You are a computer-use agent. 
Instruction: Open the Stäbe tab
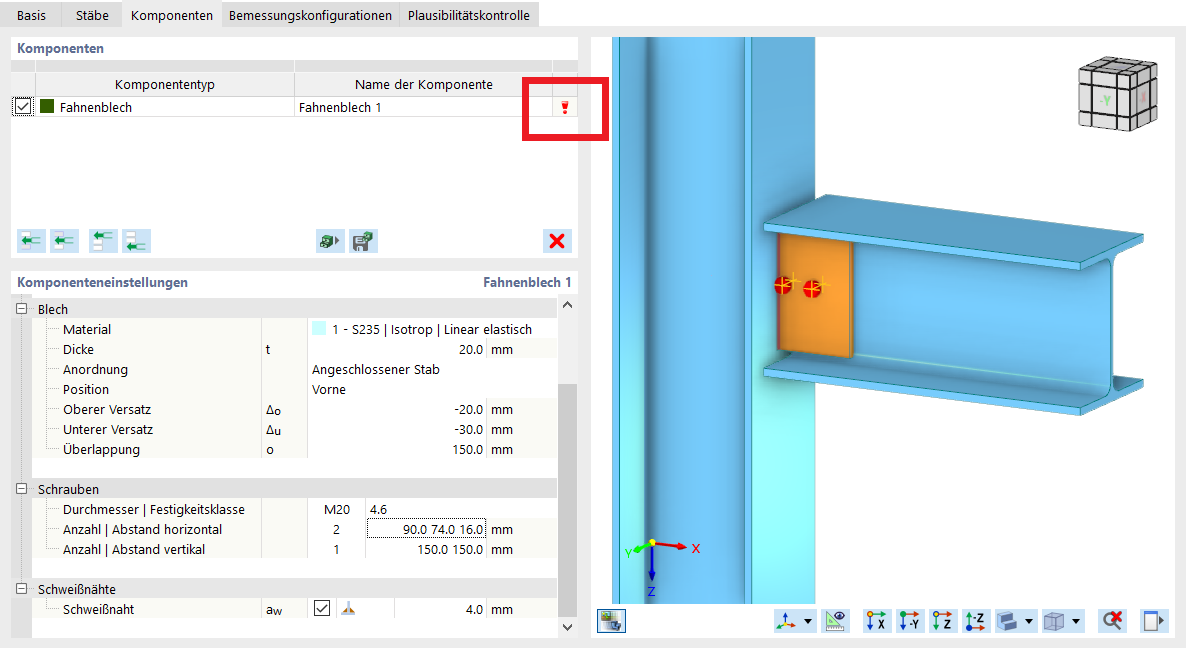pyautogui.click(x=92, y=15)
